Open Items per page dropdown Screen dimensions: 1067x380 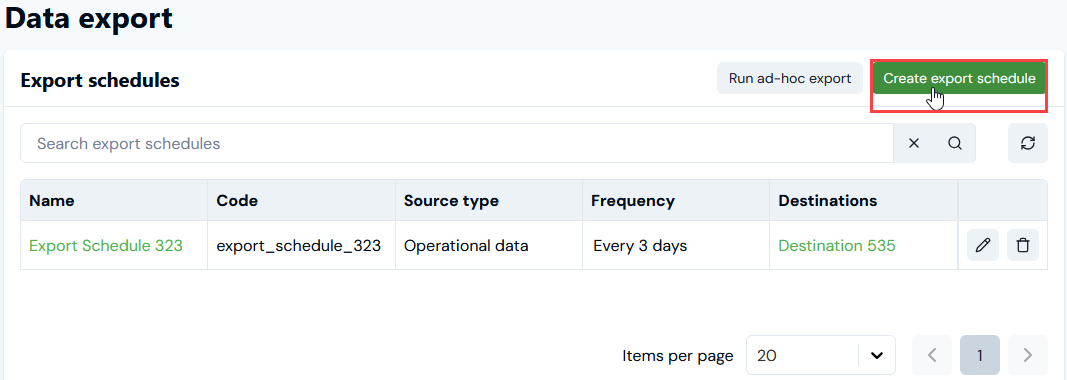[x=820, y=355]
